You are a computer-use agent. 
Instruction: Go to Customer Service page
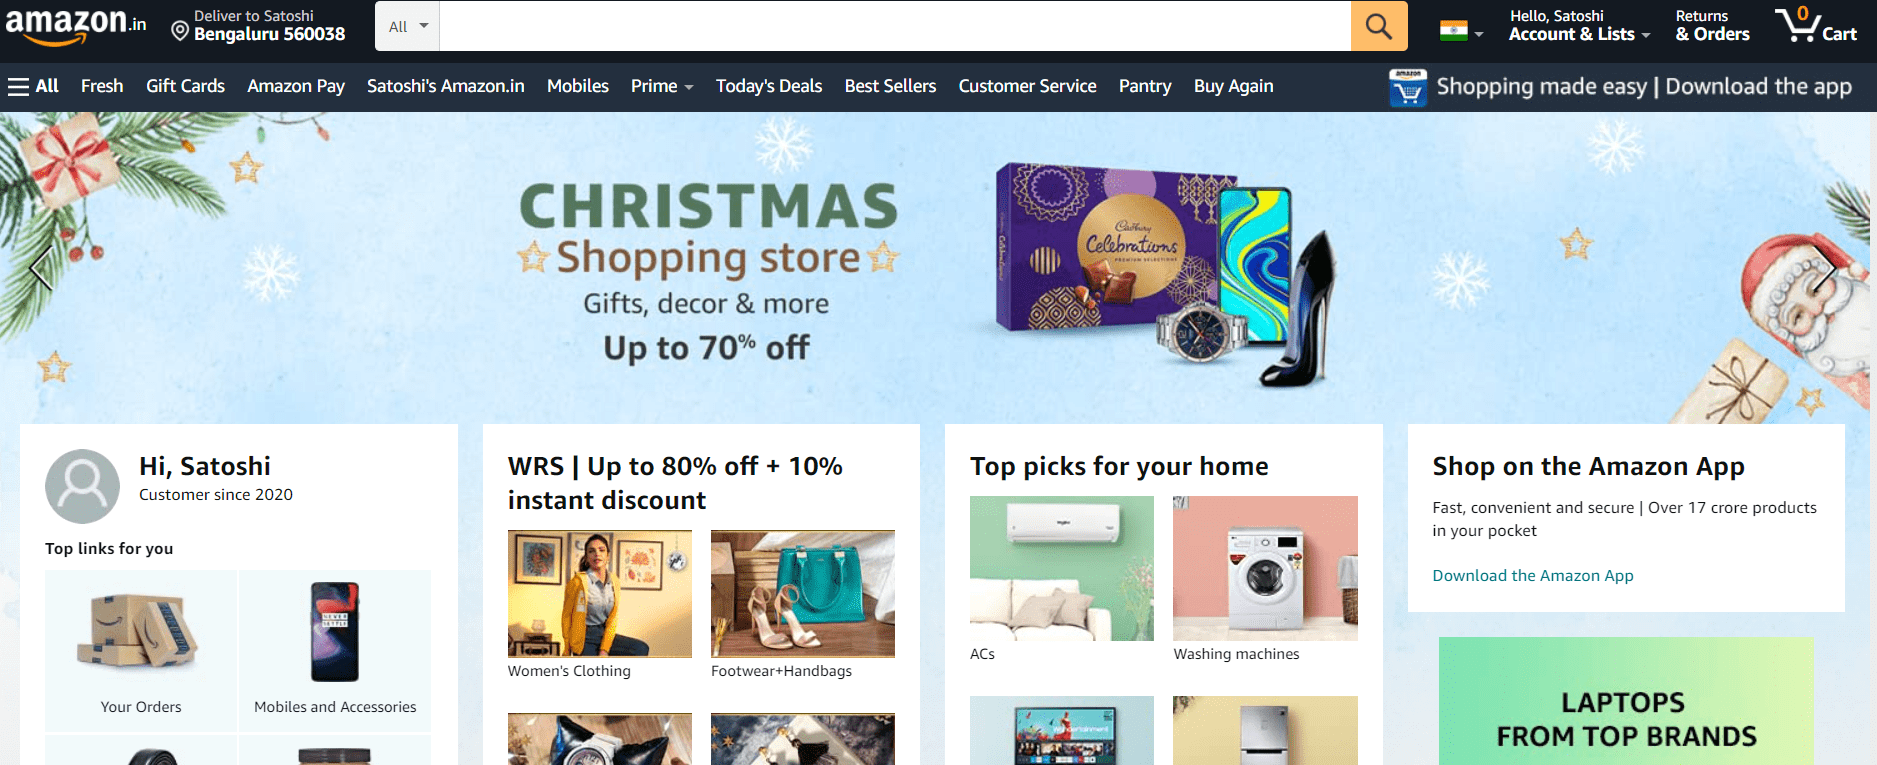[x=1027, y=86]
